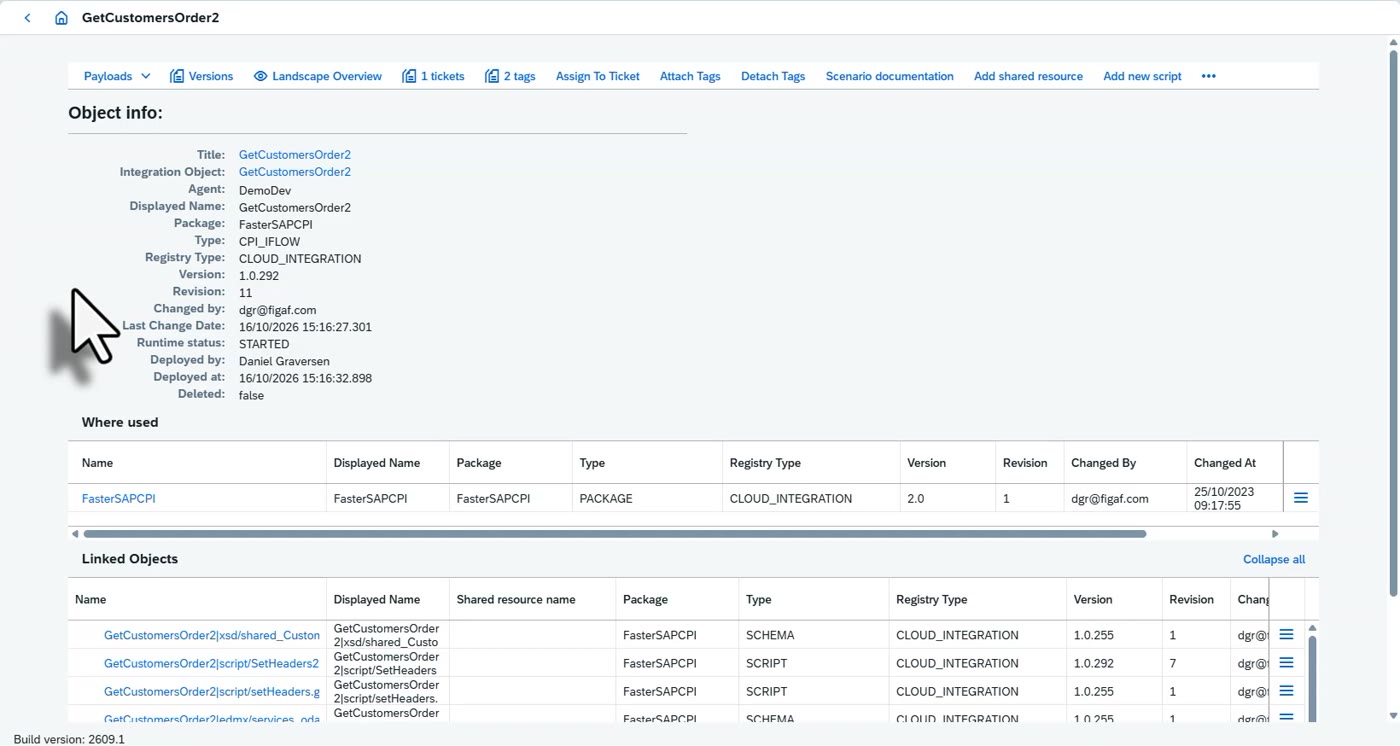Screen dimensions: 1400x746
Task: Open the home page icon
Action: [x=61, y=18]
